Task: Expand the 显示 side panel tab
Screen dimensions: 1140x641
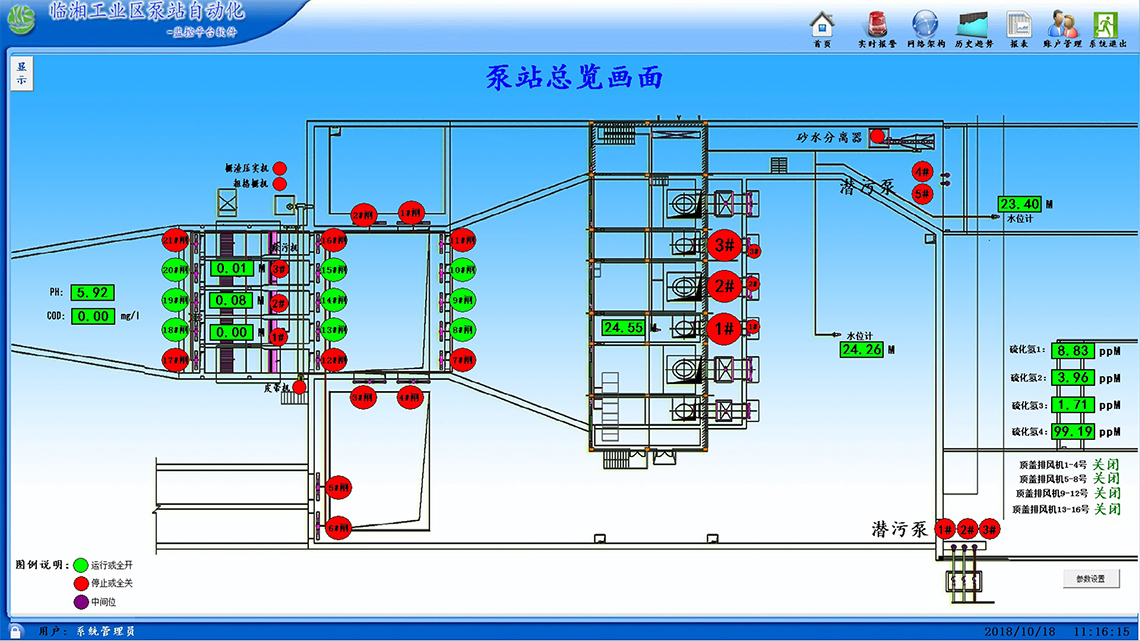Action: (21, 74)
